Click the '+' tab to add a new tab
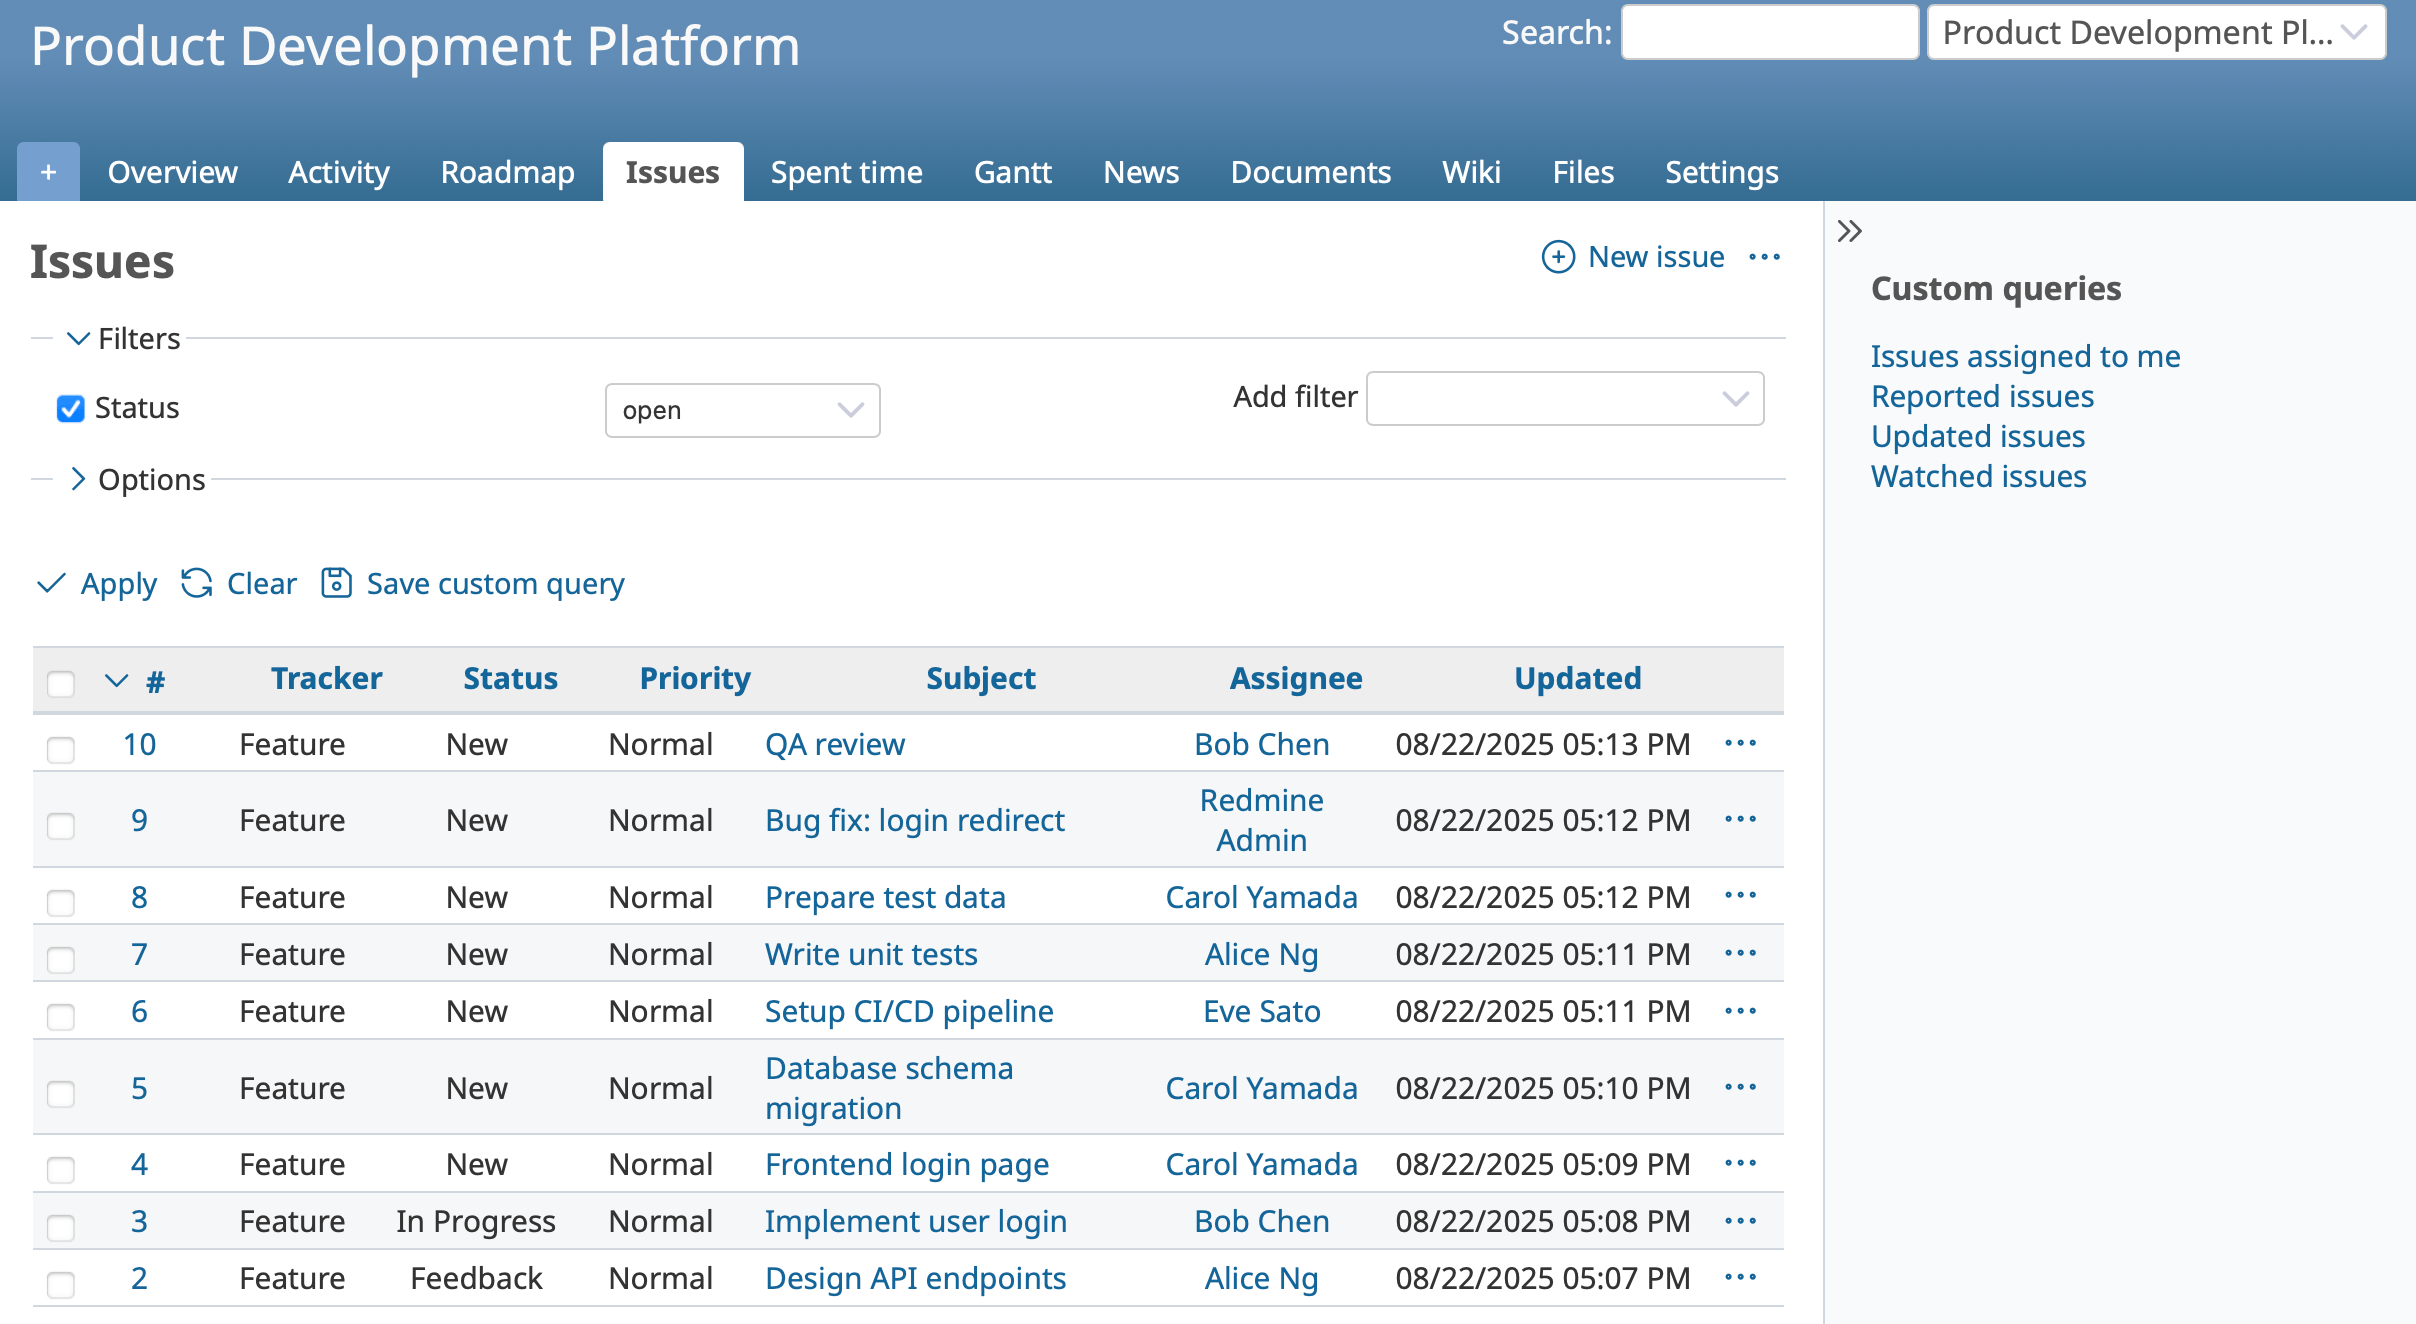2416x1324 pixels. point(47,171)
